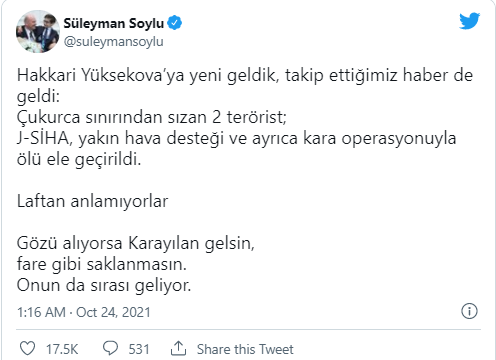This screenshot has height=360, width=496.
Task: Click the share upload arrow icon
Action: 178,348
